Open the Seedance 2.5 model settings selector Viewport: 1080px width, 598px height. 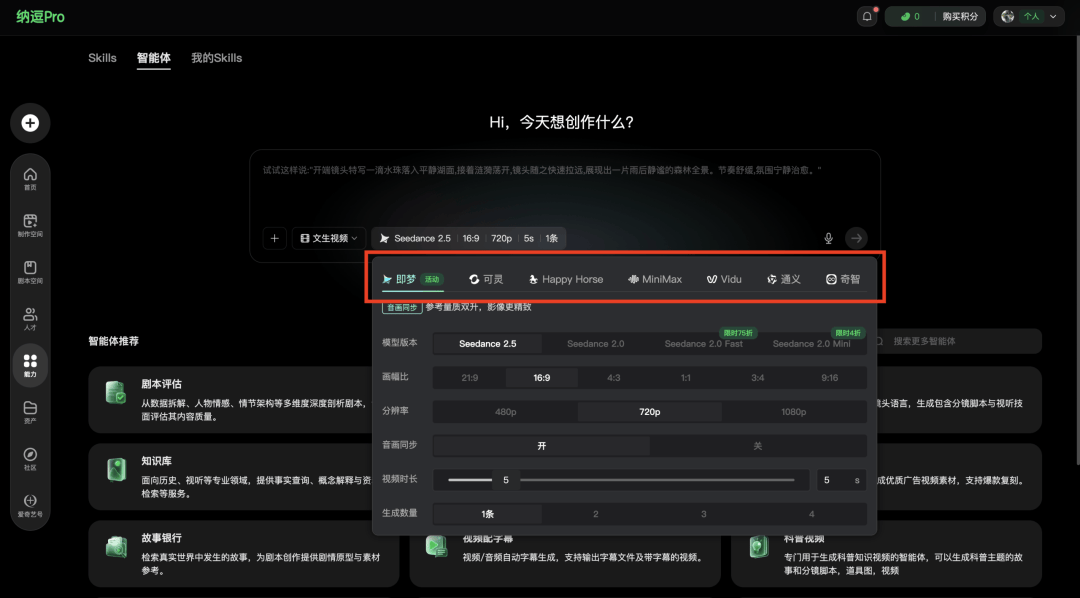point(469,238)
